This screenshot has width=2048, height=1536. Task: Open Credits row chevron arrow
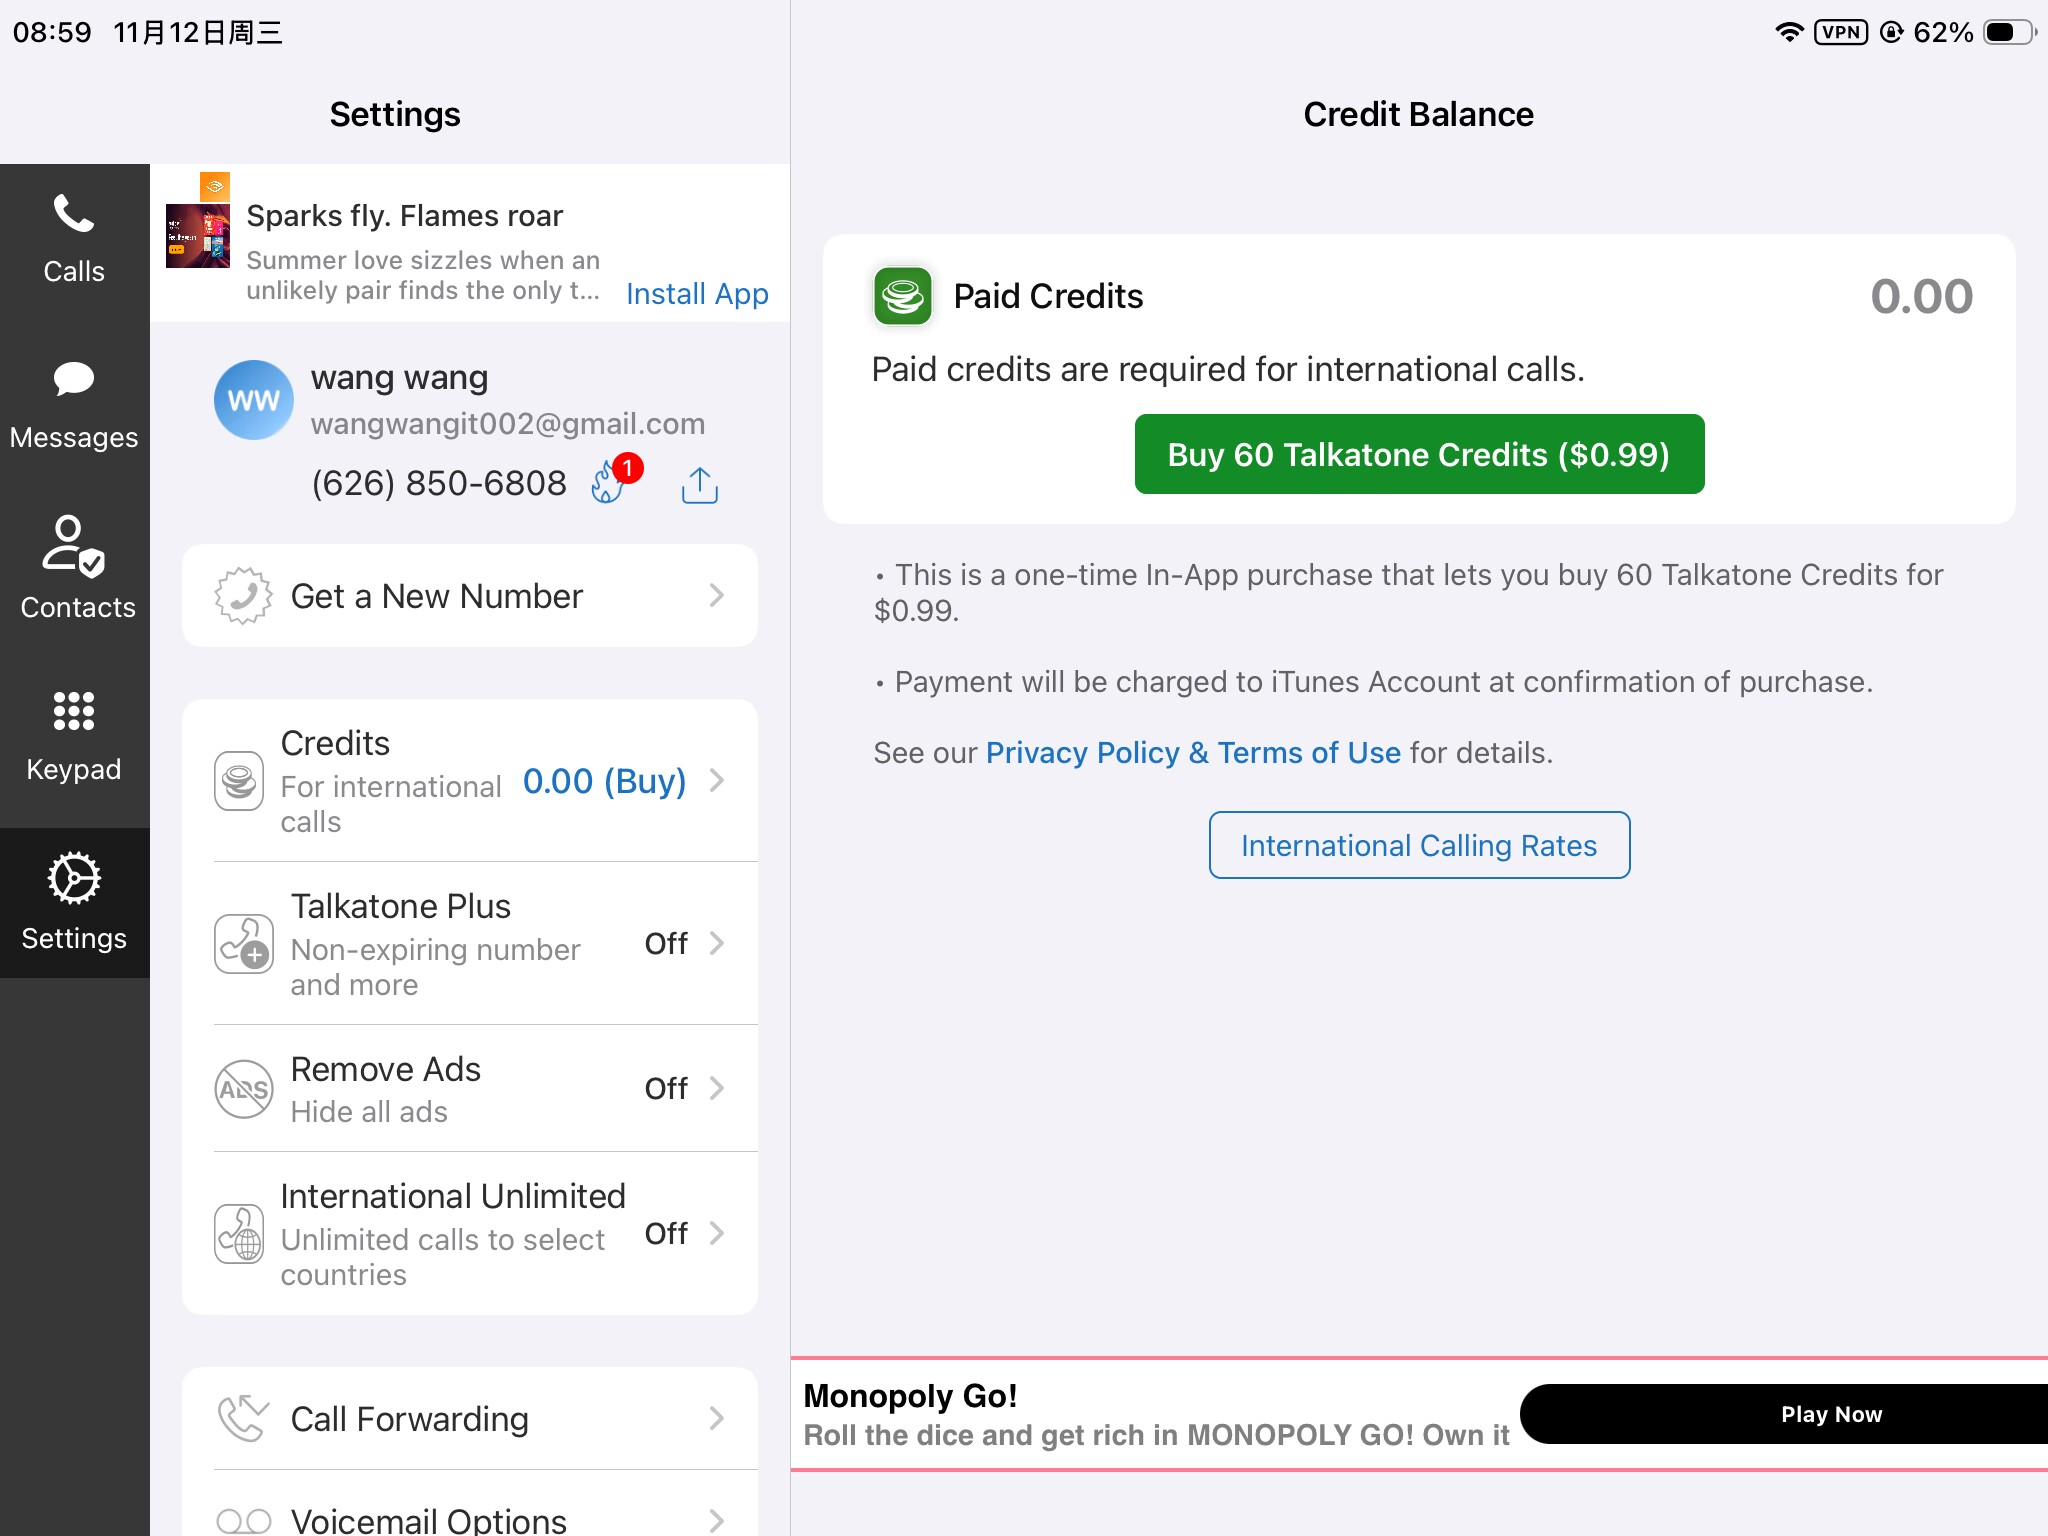[717, 781]
